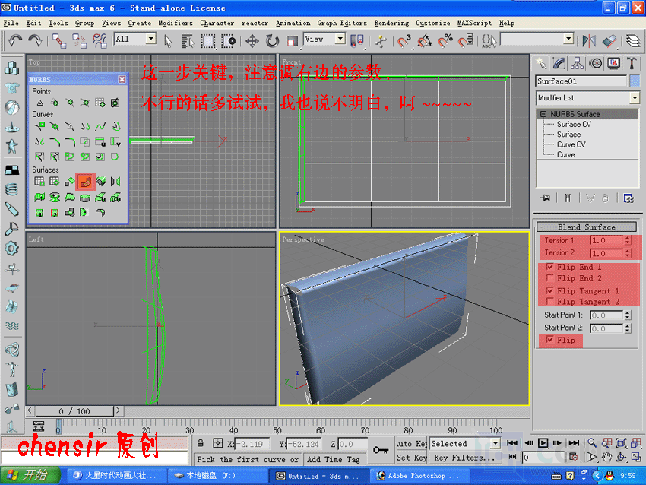Open the Edit menu
This screenshot has width=646, height=485.
33,23
